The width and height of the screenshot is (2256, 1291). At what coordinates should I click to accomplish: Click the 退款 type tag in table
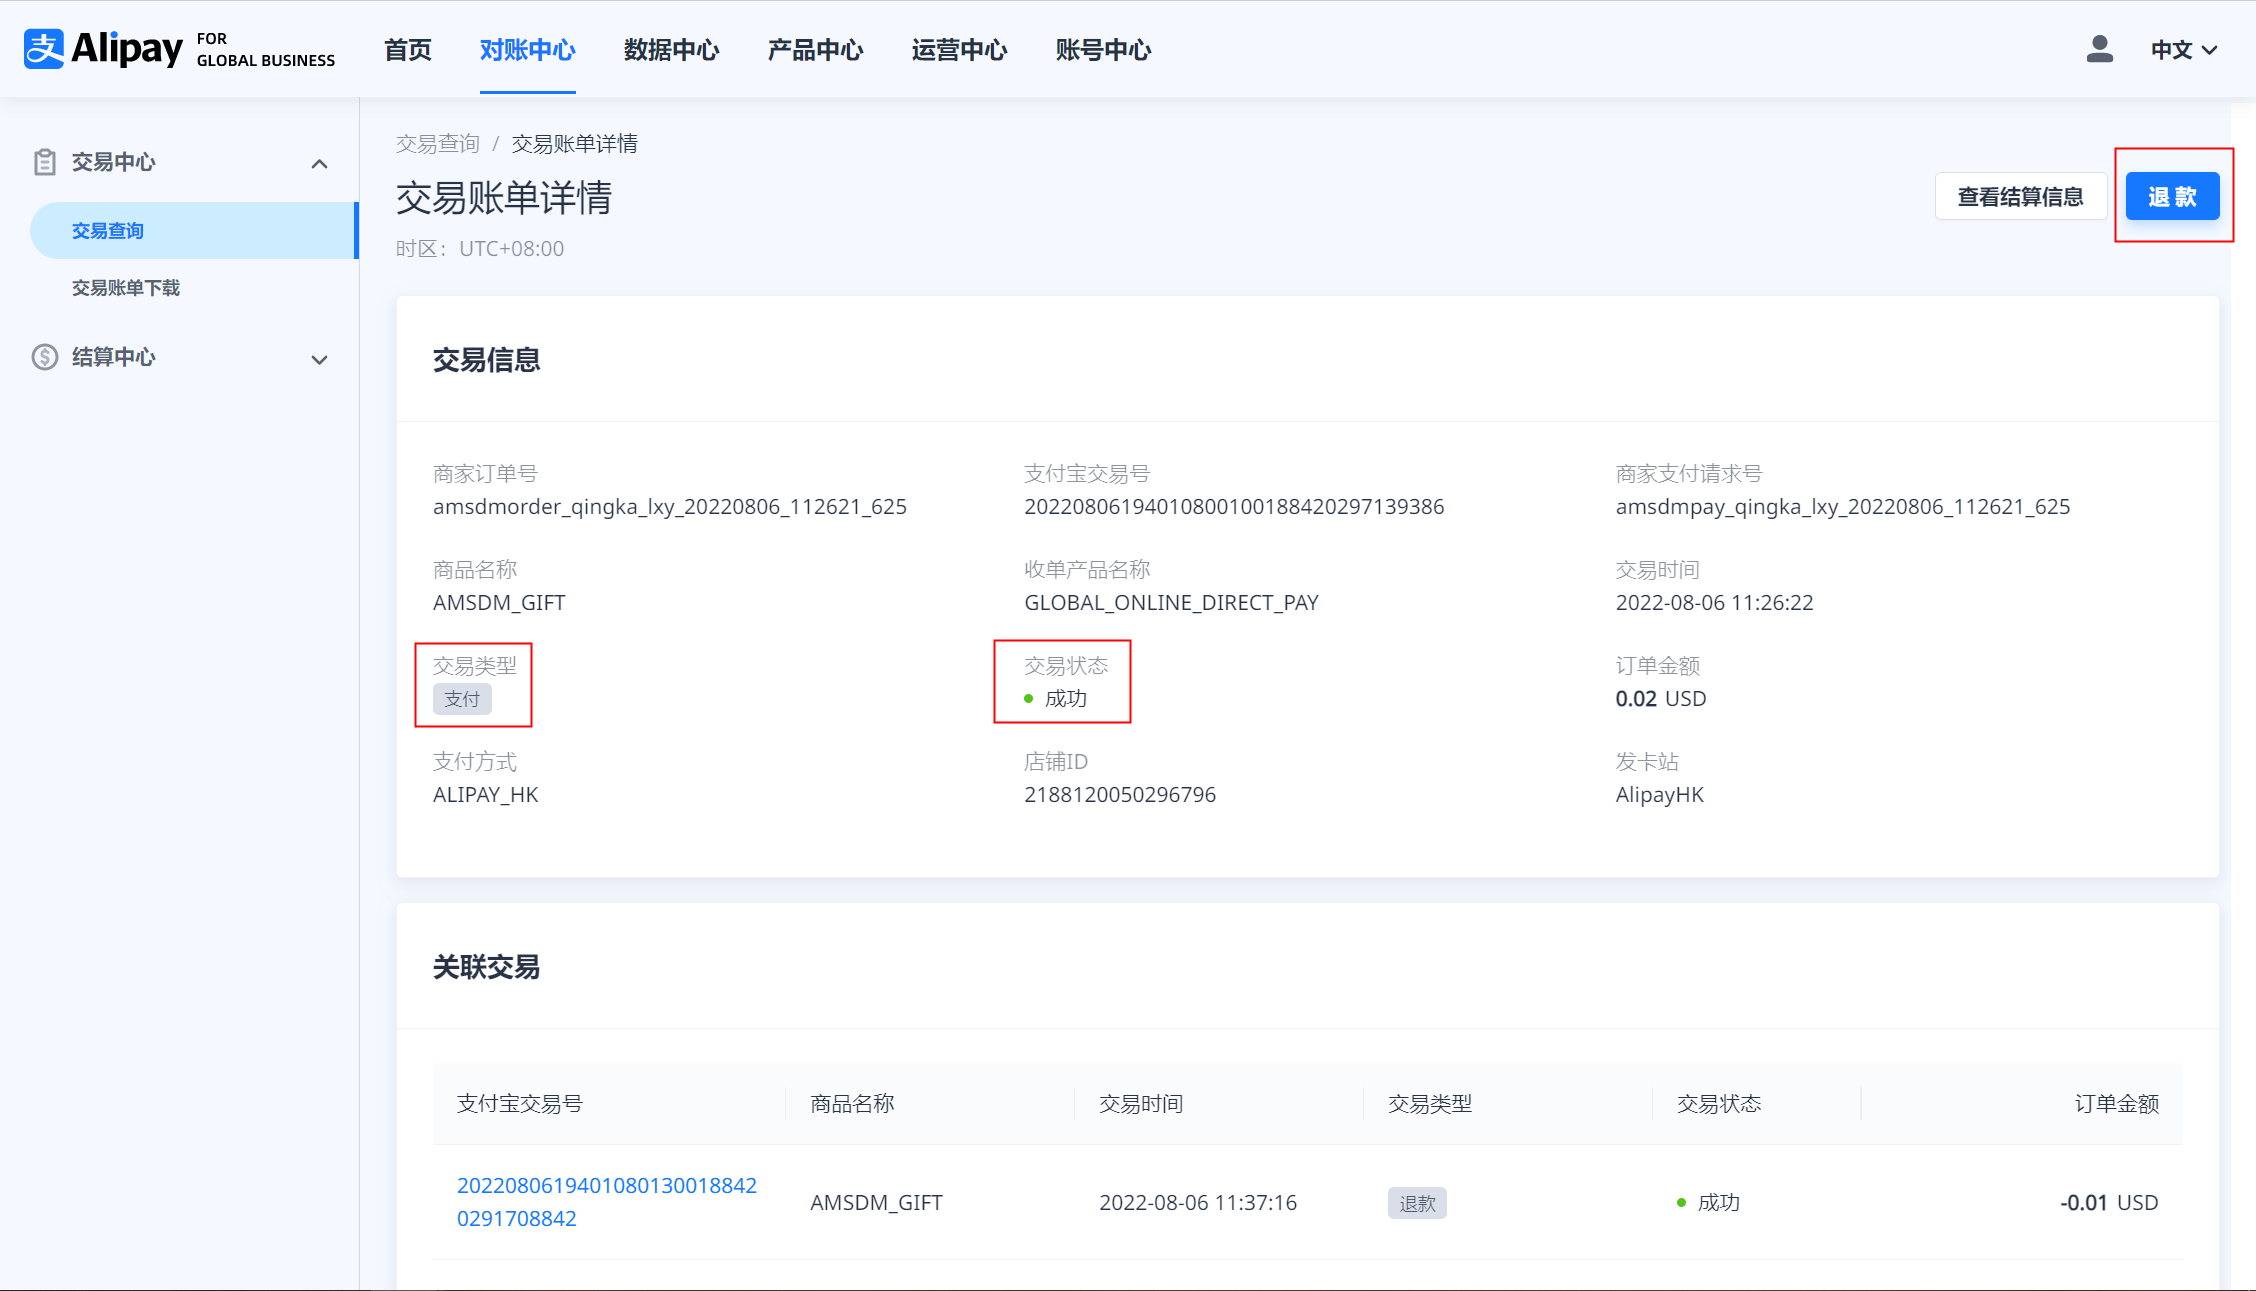click(x=1416, y=1203)
